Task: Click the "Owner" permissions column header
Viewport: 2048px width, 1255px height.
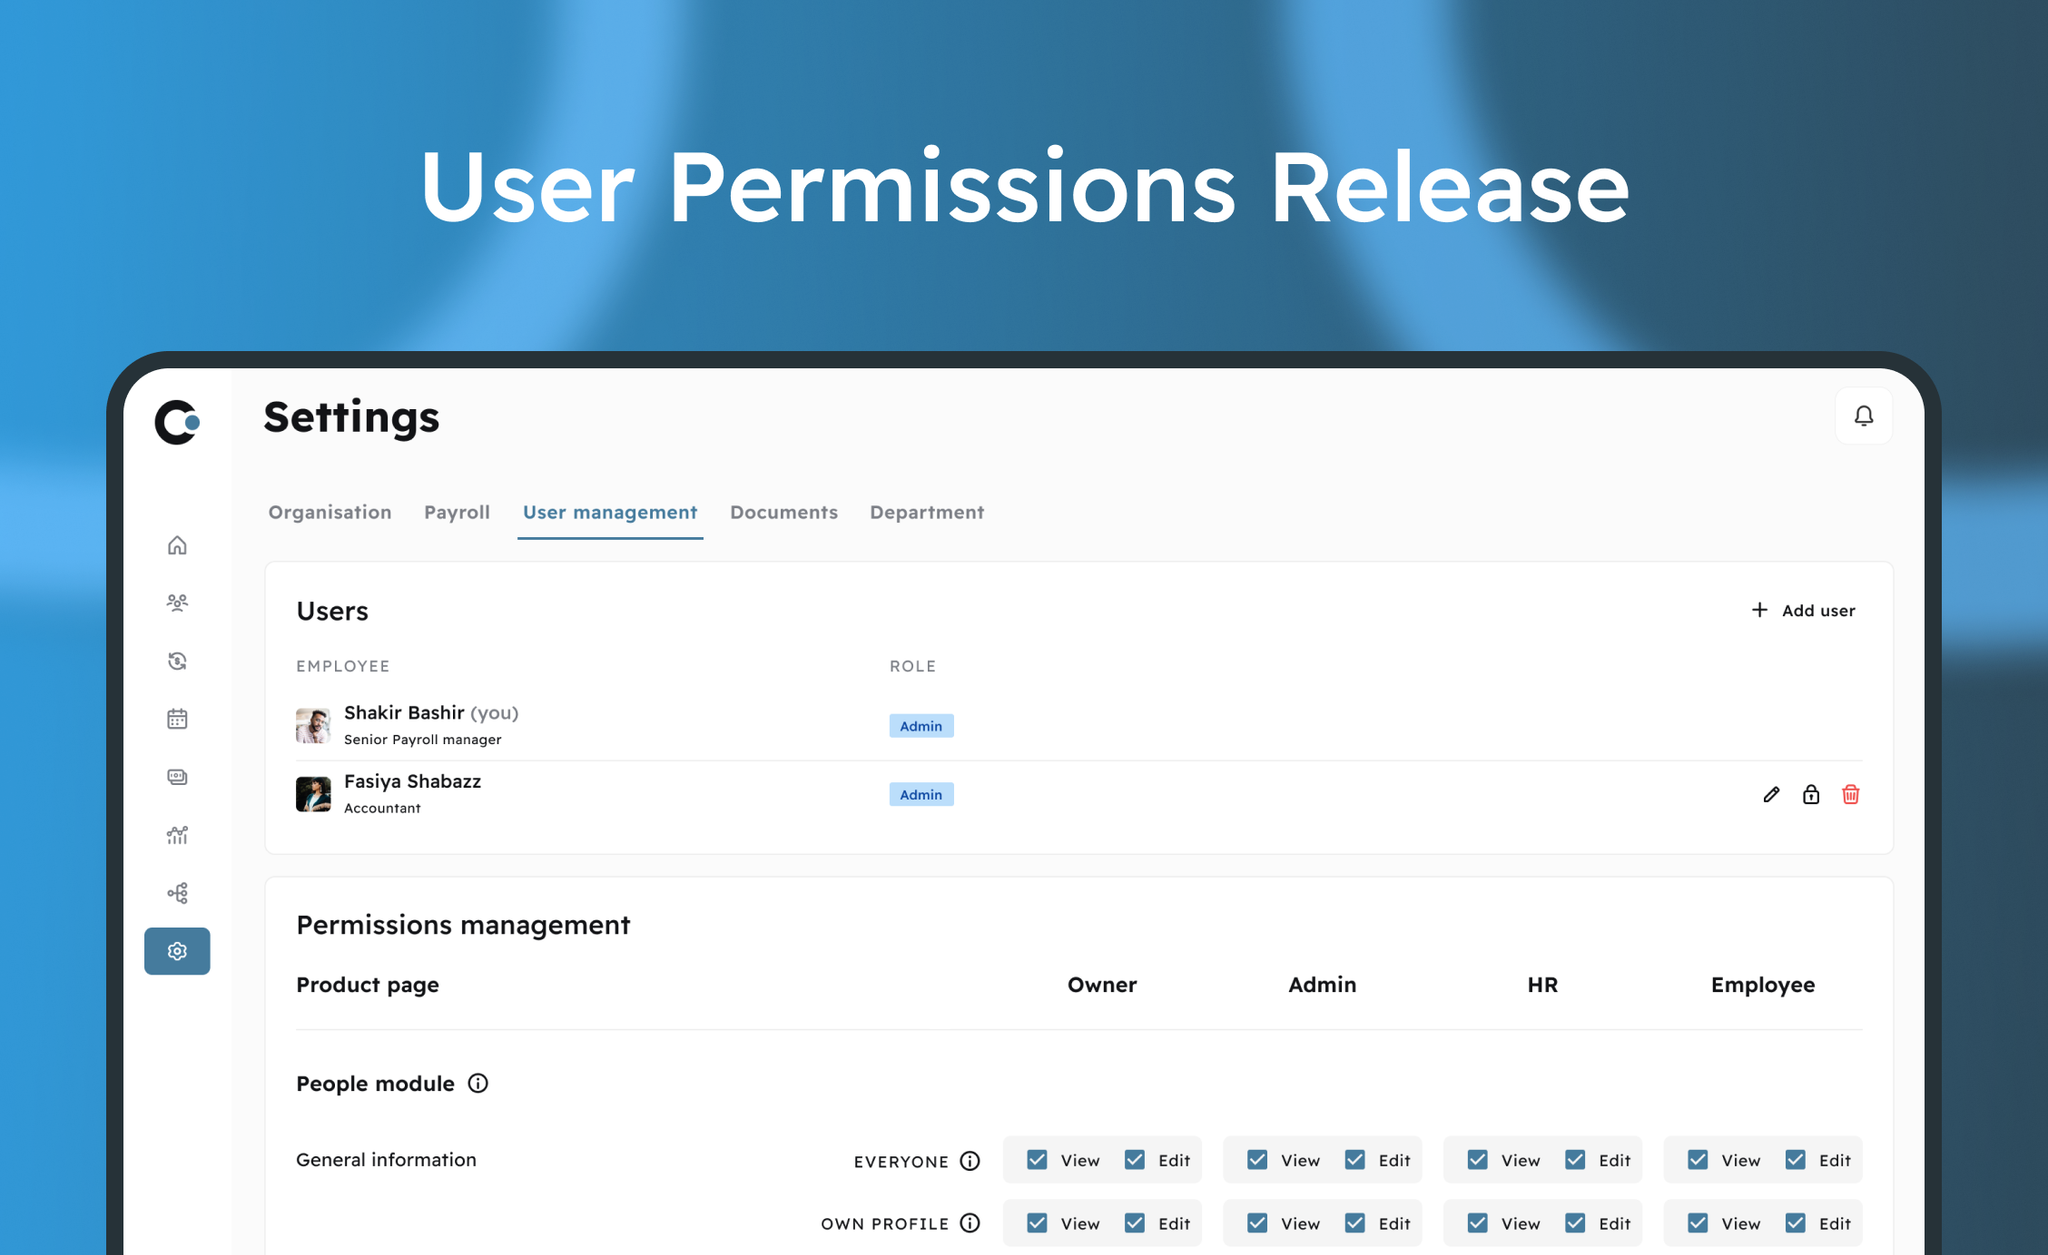Action: tap(1102, 985)
